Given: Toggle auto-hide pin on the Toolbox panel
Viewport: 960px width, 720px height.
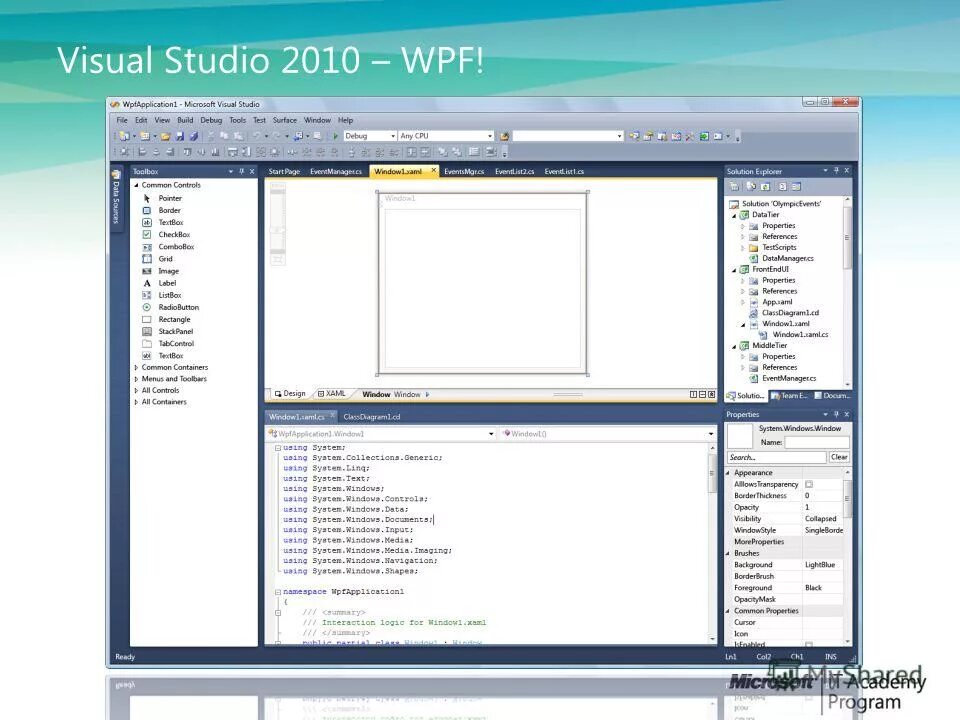Looking at the screenshot, I should pyautogui.click(x=241, y=171).
